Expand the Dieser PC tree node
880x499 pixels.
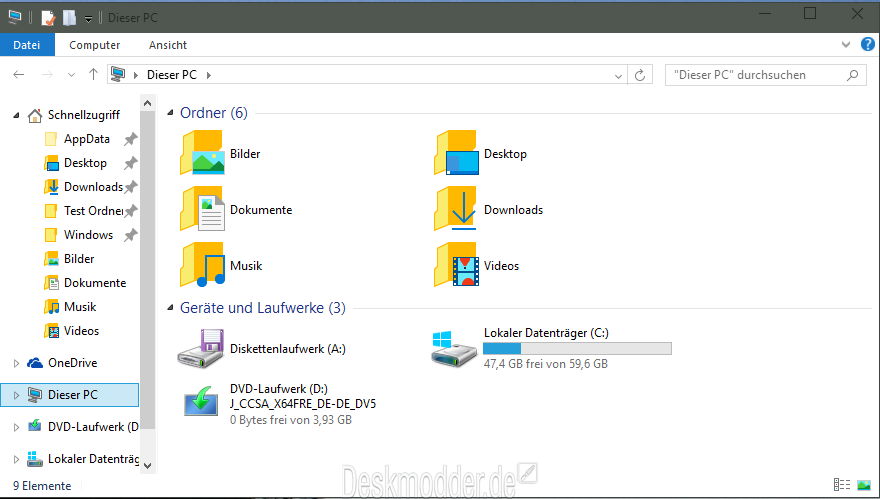tap(16, 396)
